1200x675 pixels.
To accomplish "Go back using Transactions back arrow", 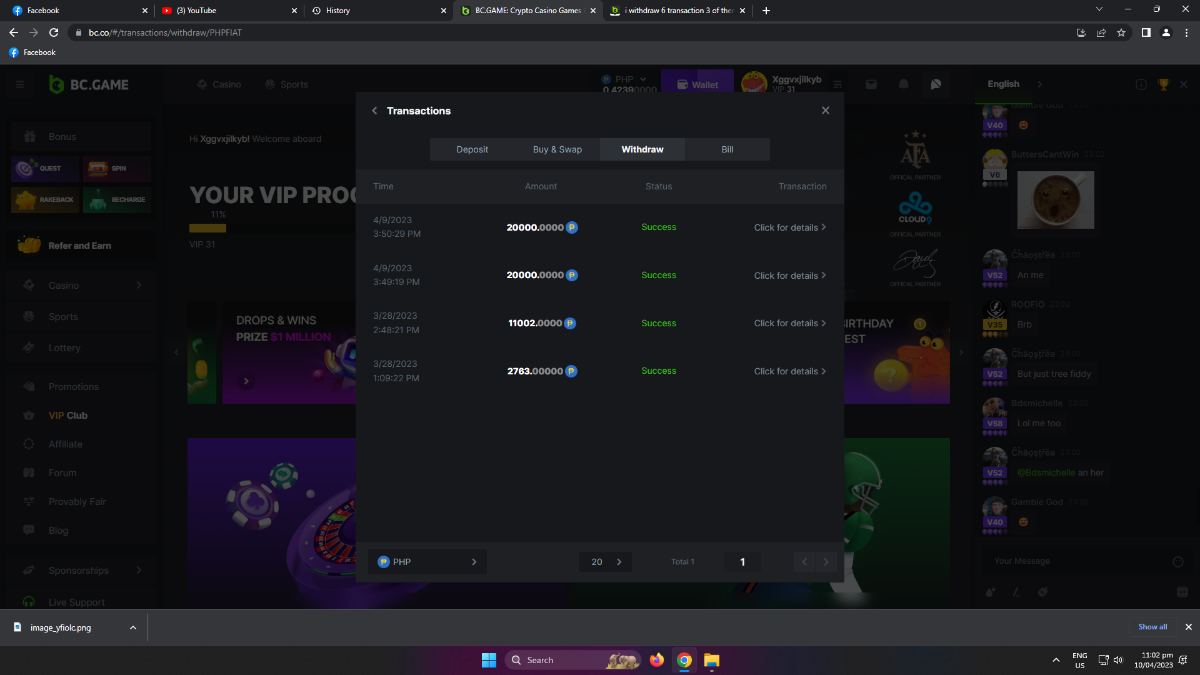I will pos(375,111).
